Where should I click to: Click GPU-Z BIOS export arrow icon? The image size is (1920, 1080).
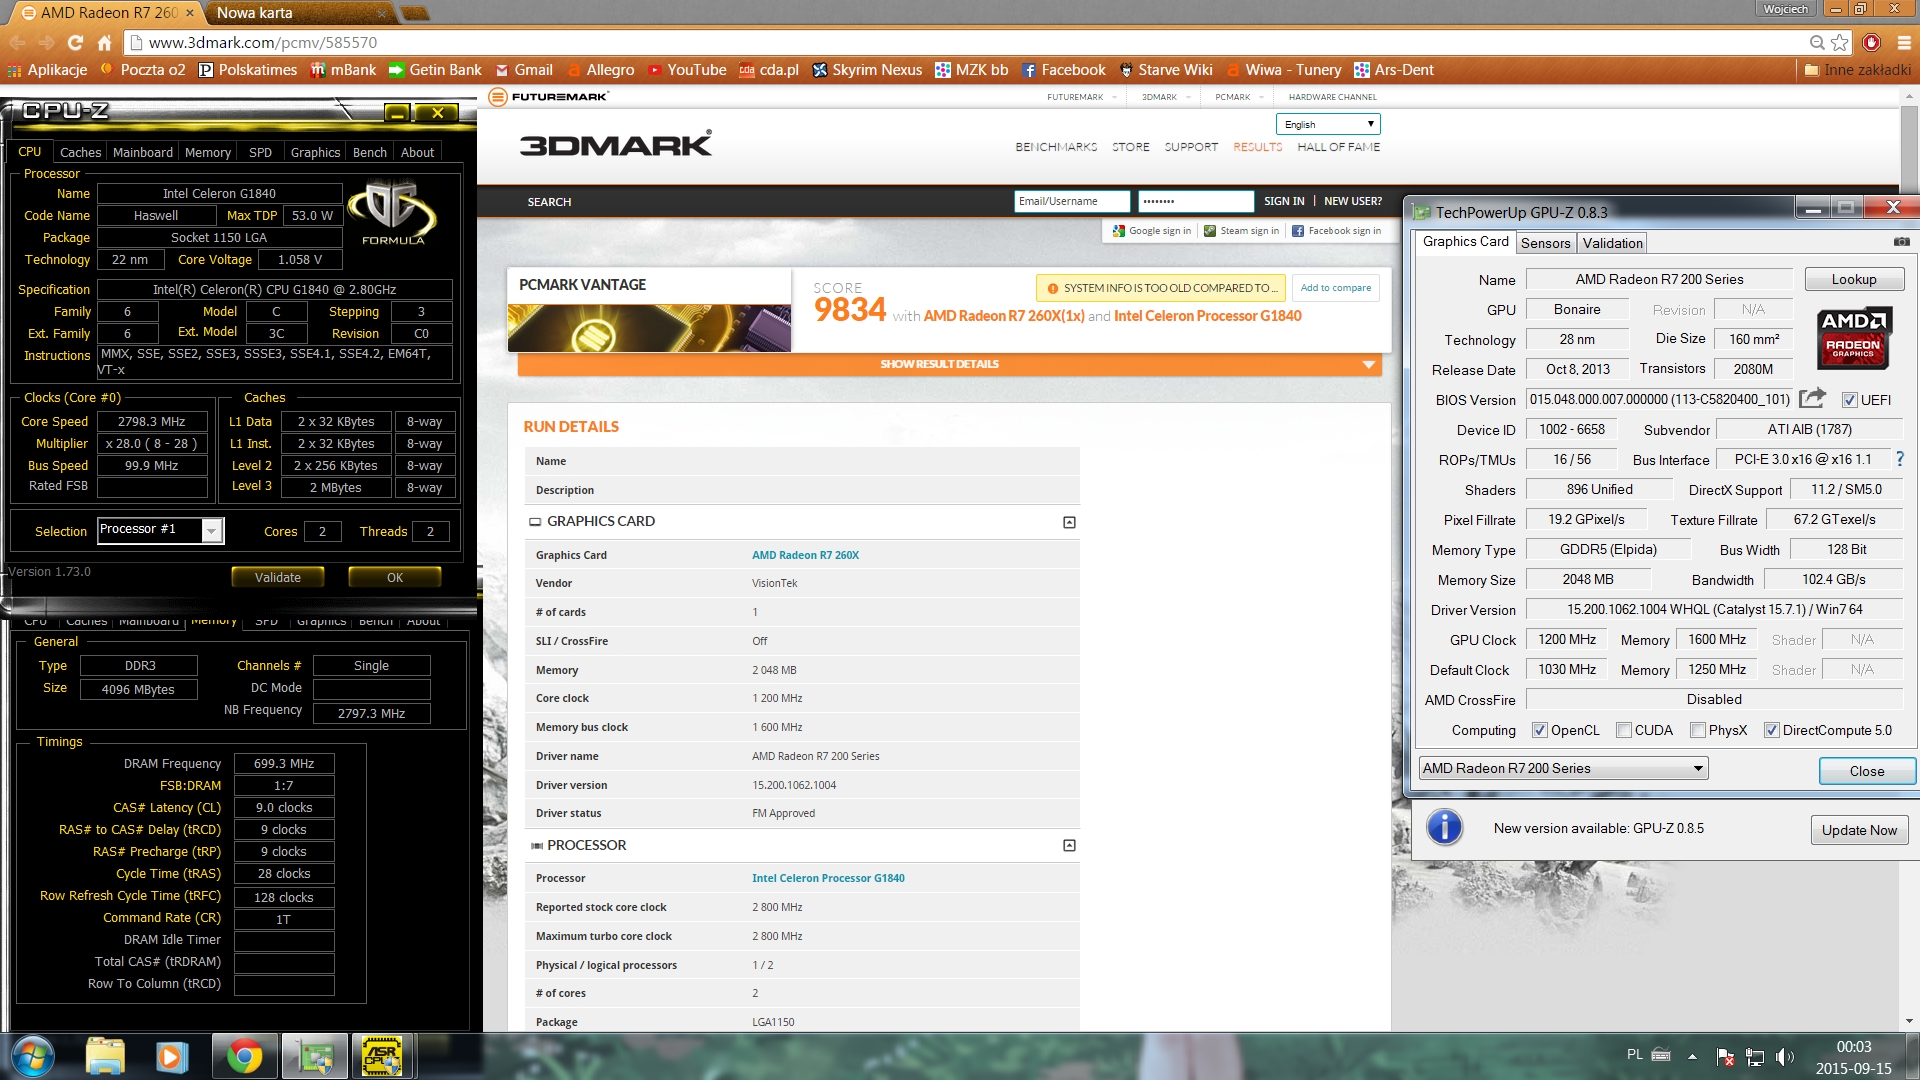(x=1812, y=398)
